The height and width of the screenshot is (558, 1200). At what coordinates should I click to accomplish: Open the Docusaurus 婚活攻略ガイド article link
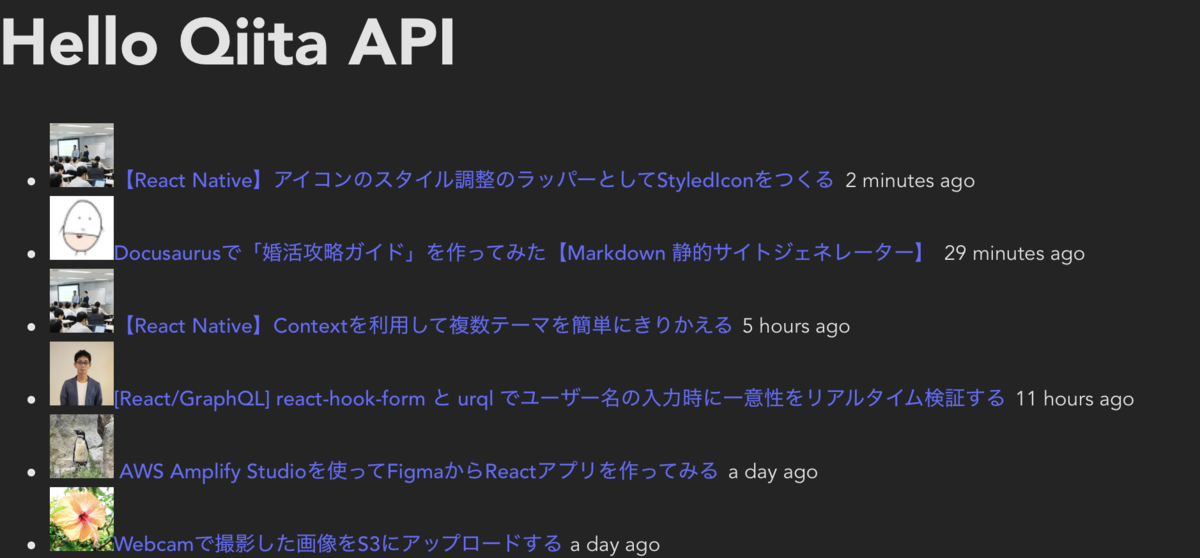[x=522, y=253]
